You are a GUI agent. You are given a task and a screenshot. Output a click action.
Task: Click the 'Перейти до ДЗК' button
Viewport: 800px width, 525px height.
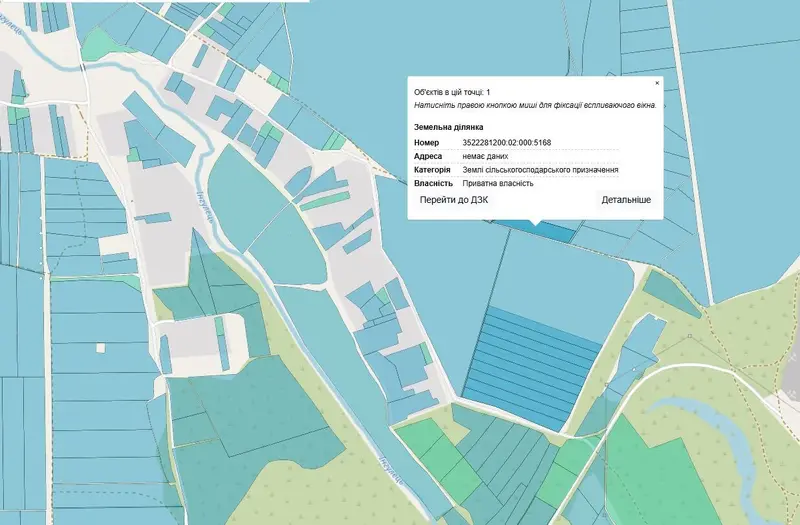click(454, 200)
